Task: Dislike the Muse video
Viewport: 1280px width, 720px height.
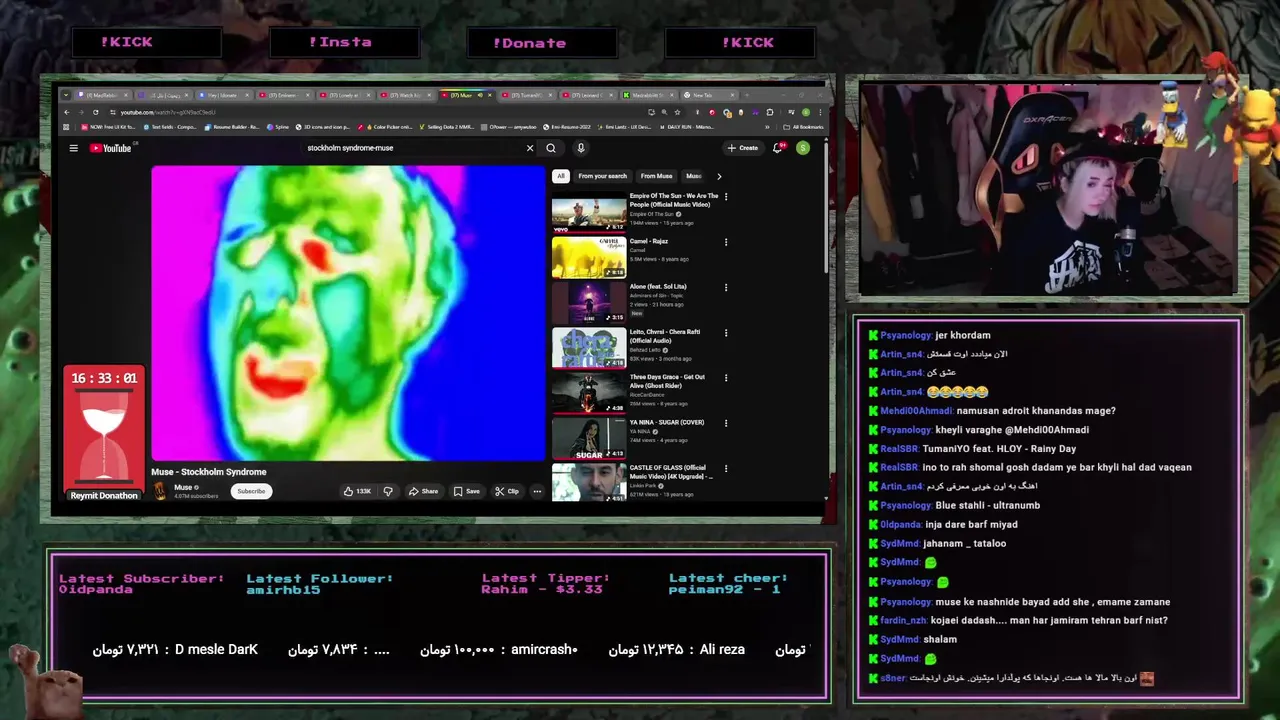Action: 388,491
